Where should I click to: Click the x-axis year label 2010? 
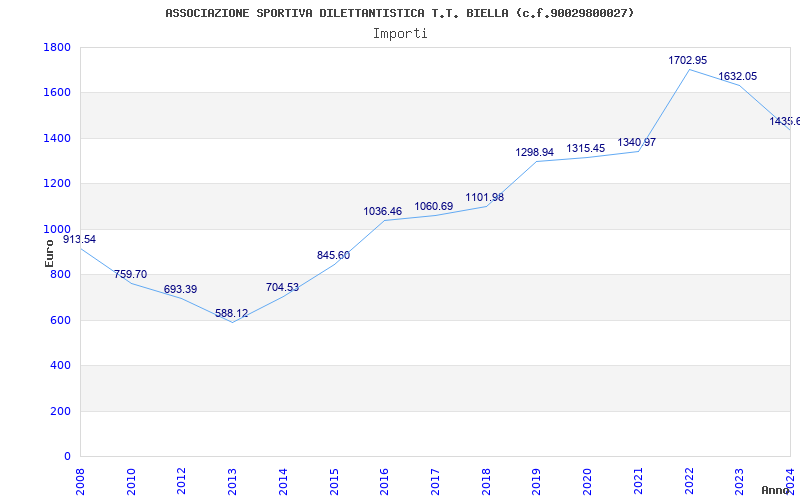click(131, 482)
